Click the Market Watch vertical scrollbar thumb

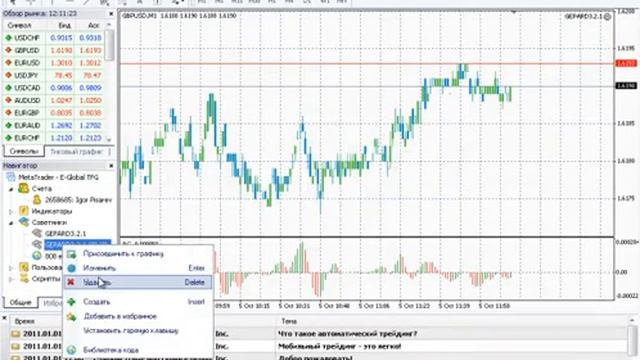(109, 45)
